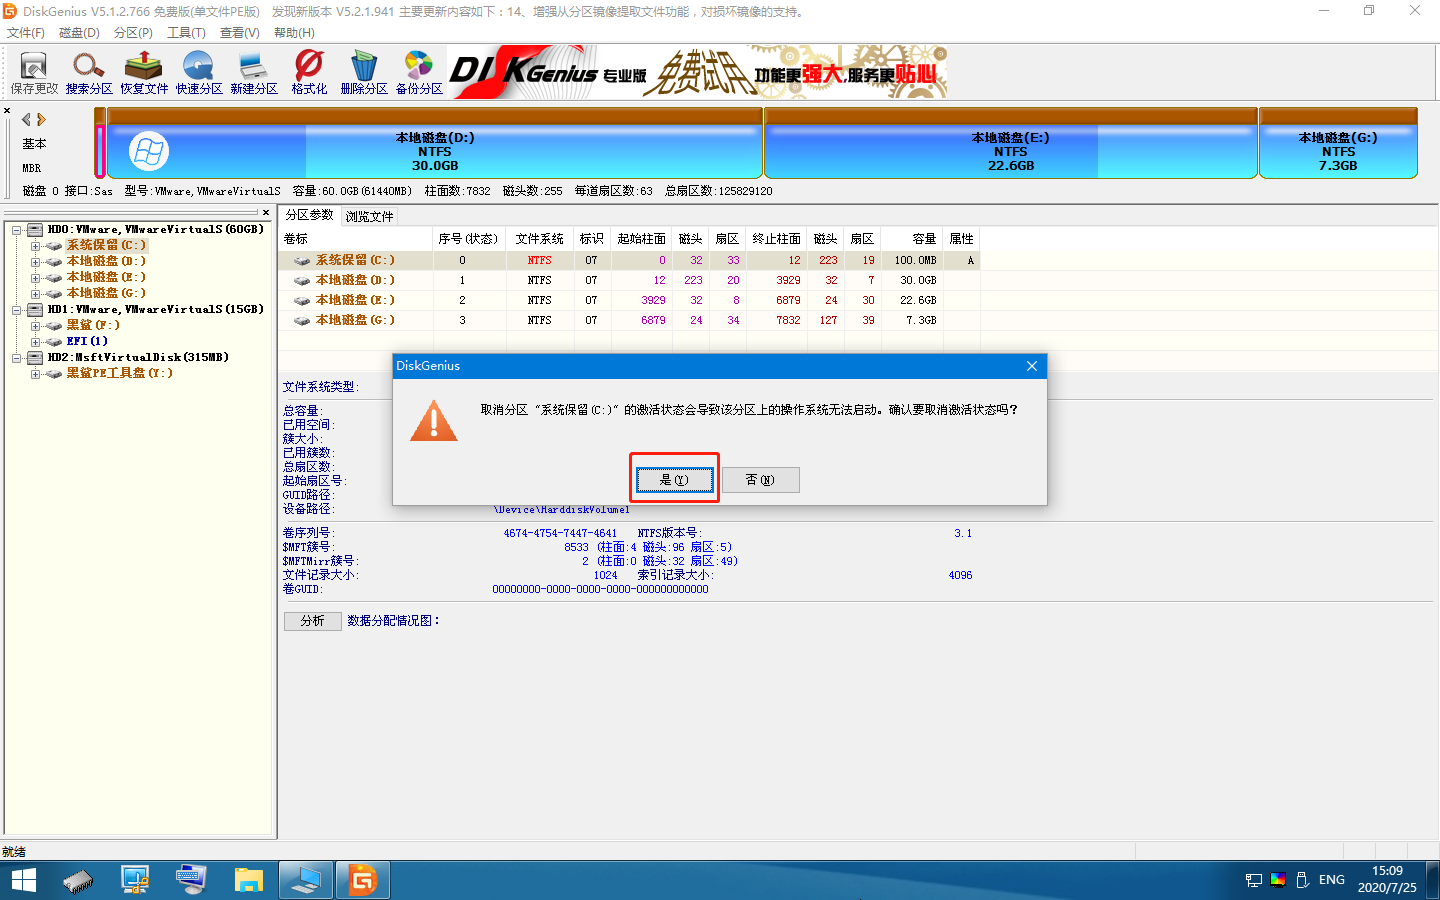Click the network settings taskbar icon
Viewport: 1440px width, 900px height.
[x=135, y=881]
